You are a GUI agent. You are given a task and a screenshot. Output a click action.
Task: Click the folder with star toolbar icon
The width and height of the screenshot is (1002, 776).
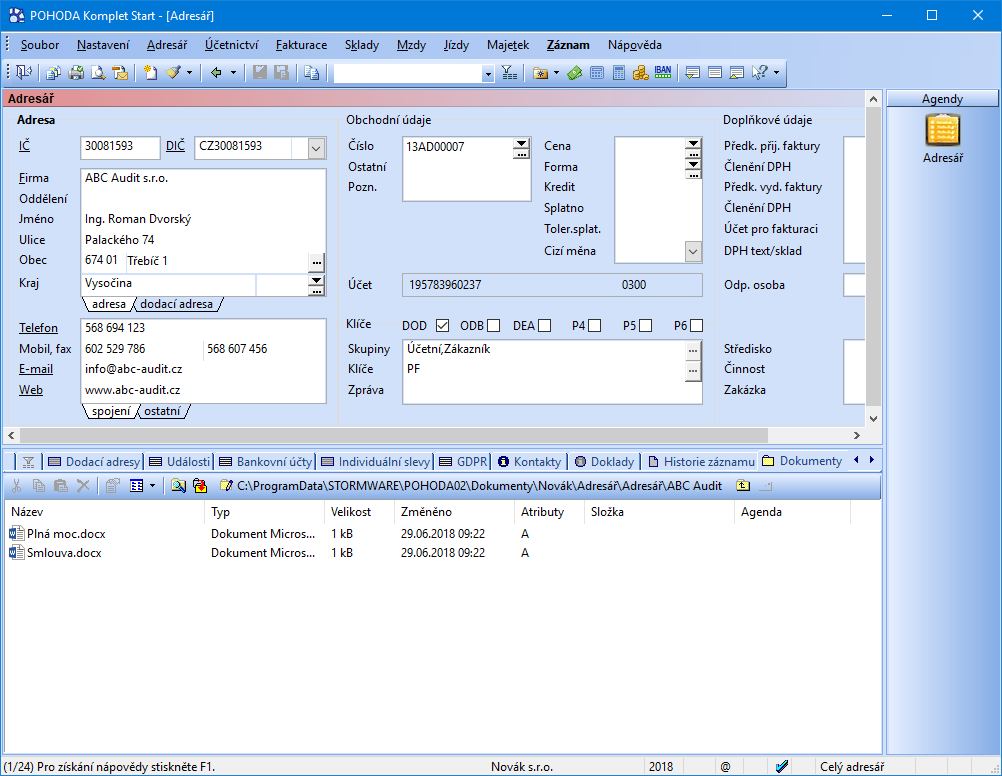541,72
